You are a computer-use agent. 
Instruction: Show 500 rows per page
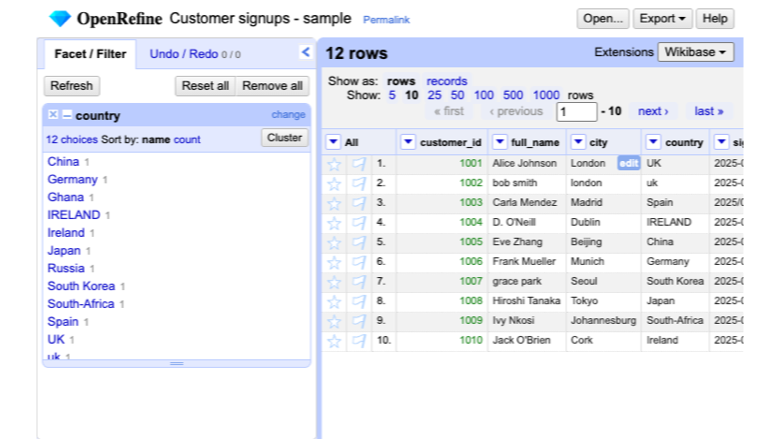pyautogui.click(x=513, y=95)
